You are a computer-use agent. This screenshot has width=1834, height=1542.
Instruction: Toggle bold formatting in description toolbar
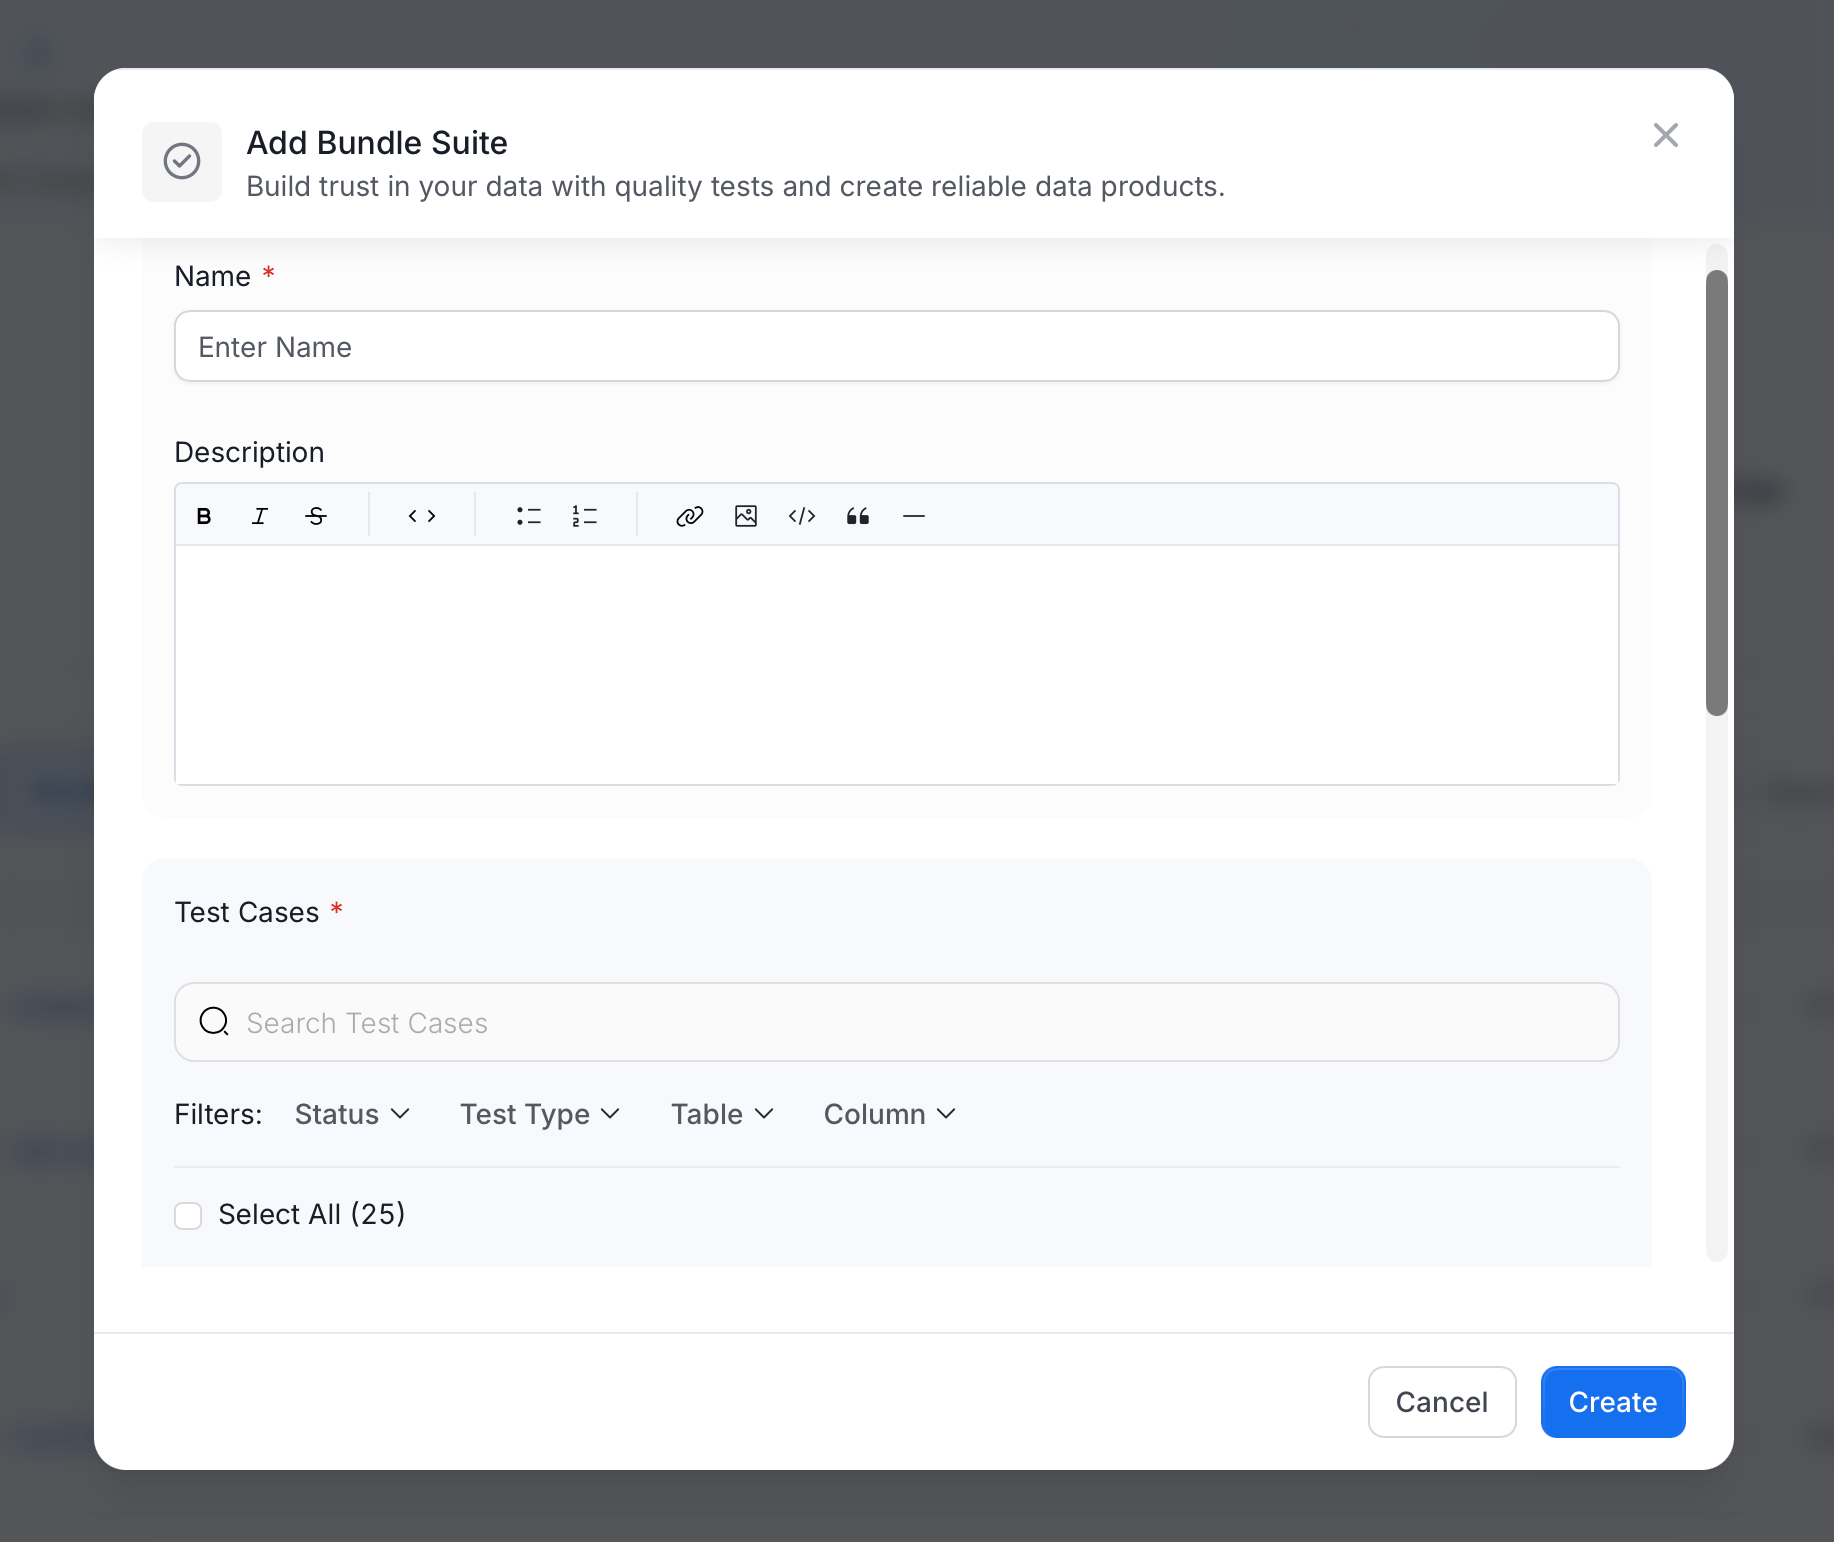tap(204, 516)
